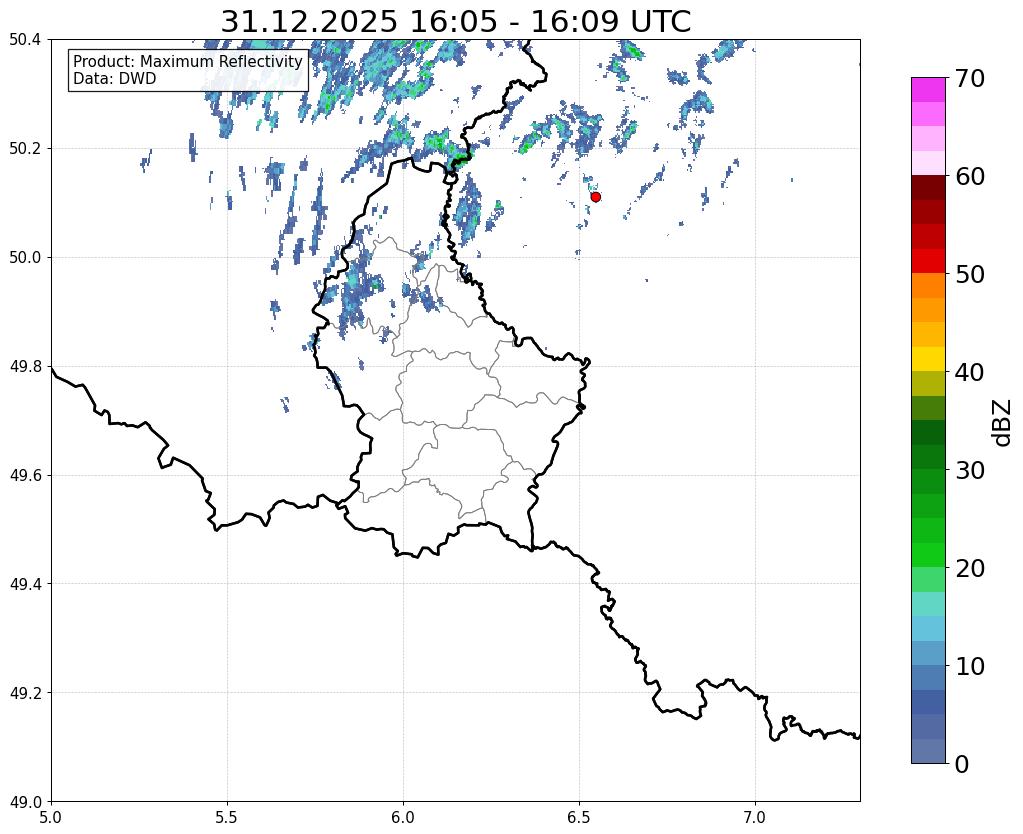This screenshot has height=834, width=1023.
Task: Click the colorbar tick label 40
Action: pos(969,372)
